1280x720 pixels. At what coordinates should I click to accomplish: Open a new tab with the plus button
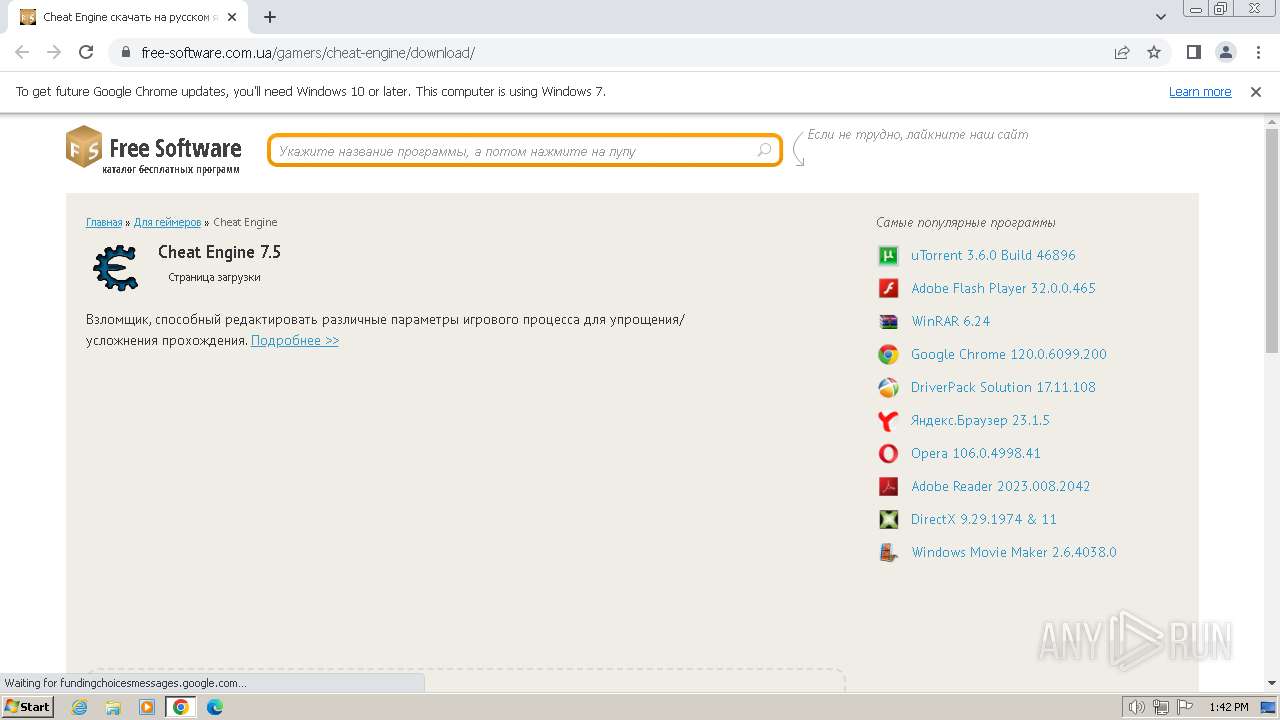(270, 17)
